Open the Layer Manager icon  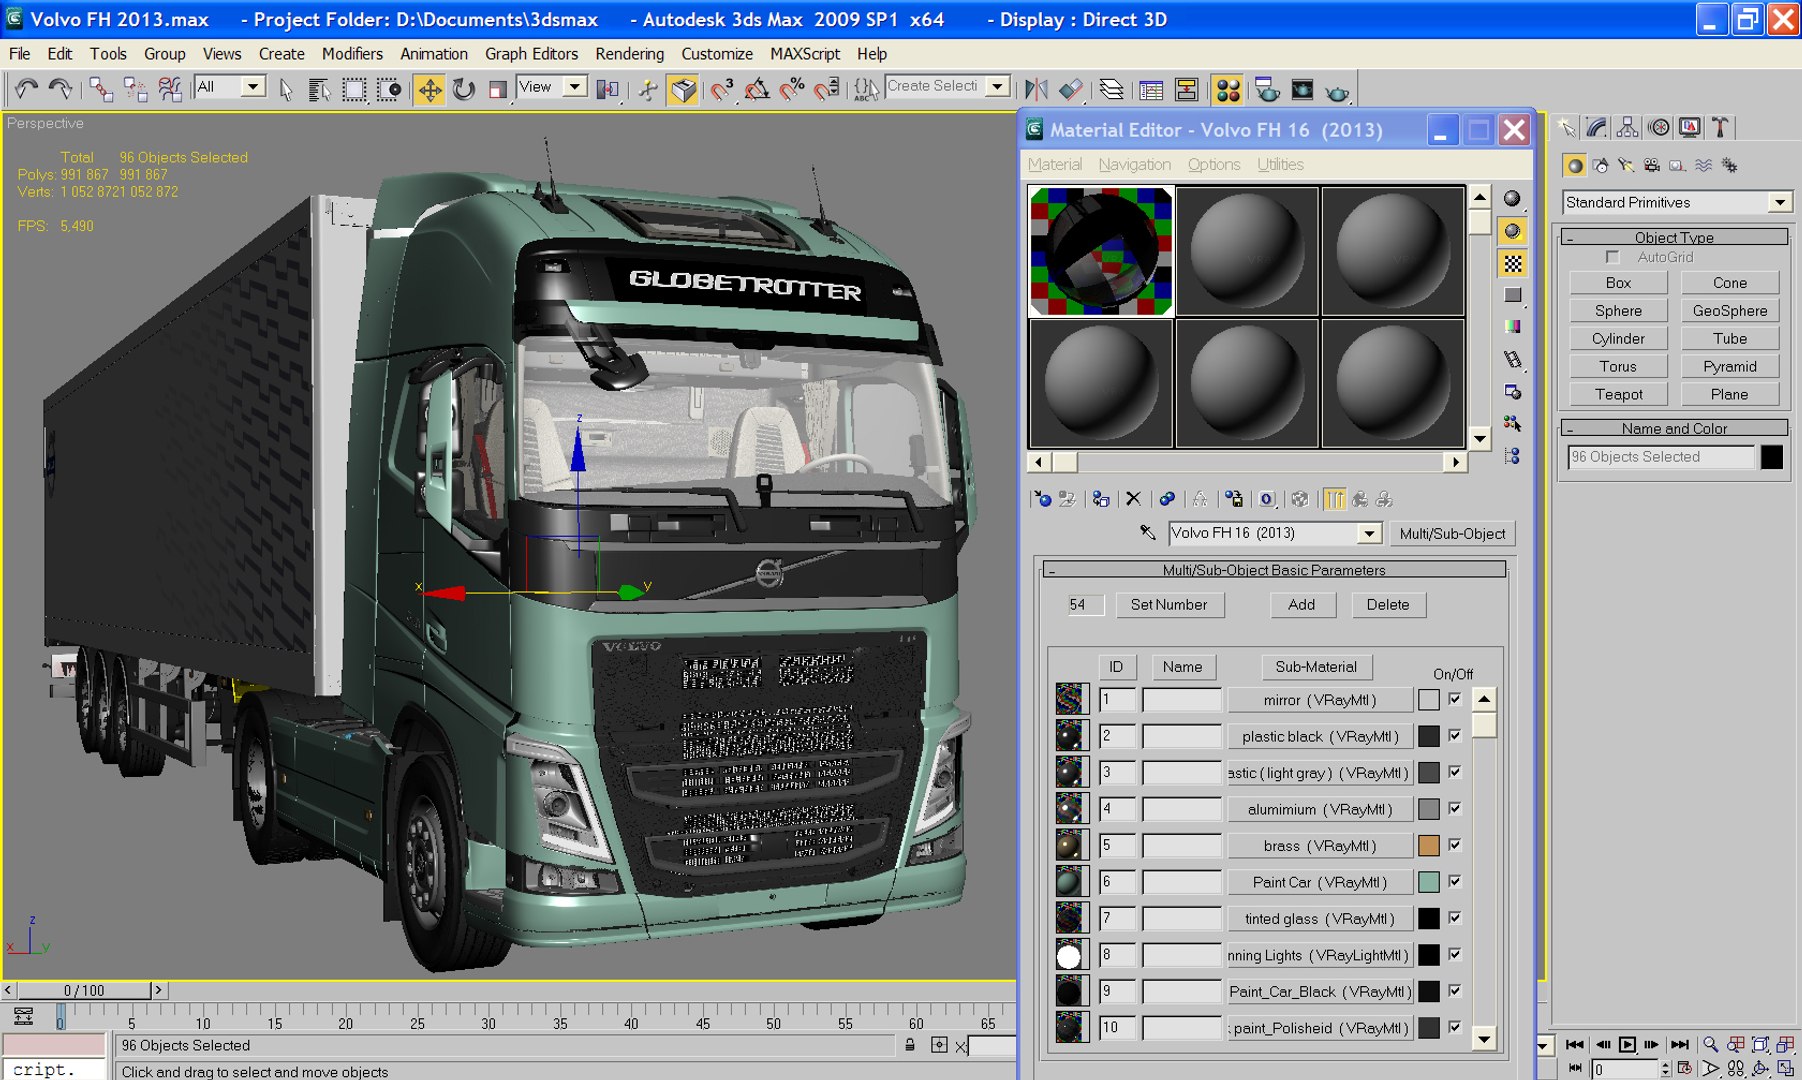pos(1111,90)
